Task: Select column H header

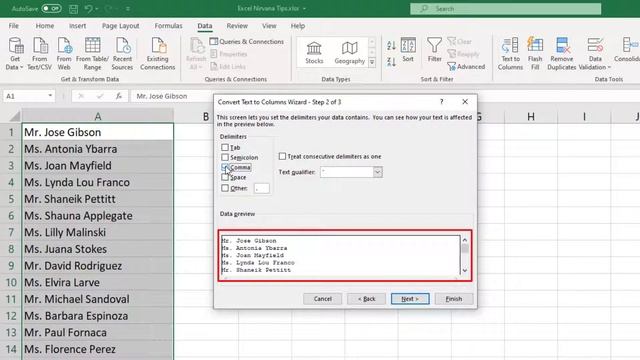Action: pos(531,117)
